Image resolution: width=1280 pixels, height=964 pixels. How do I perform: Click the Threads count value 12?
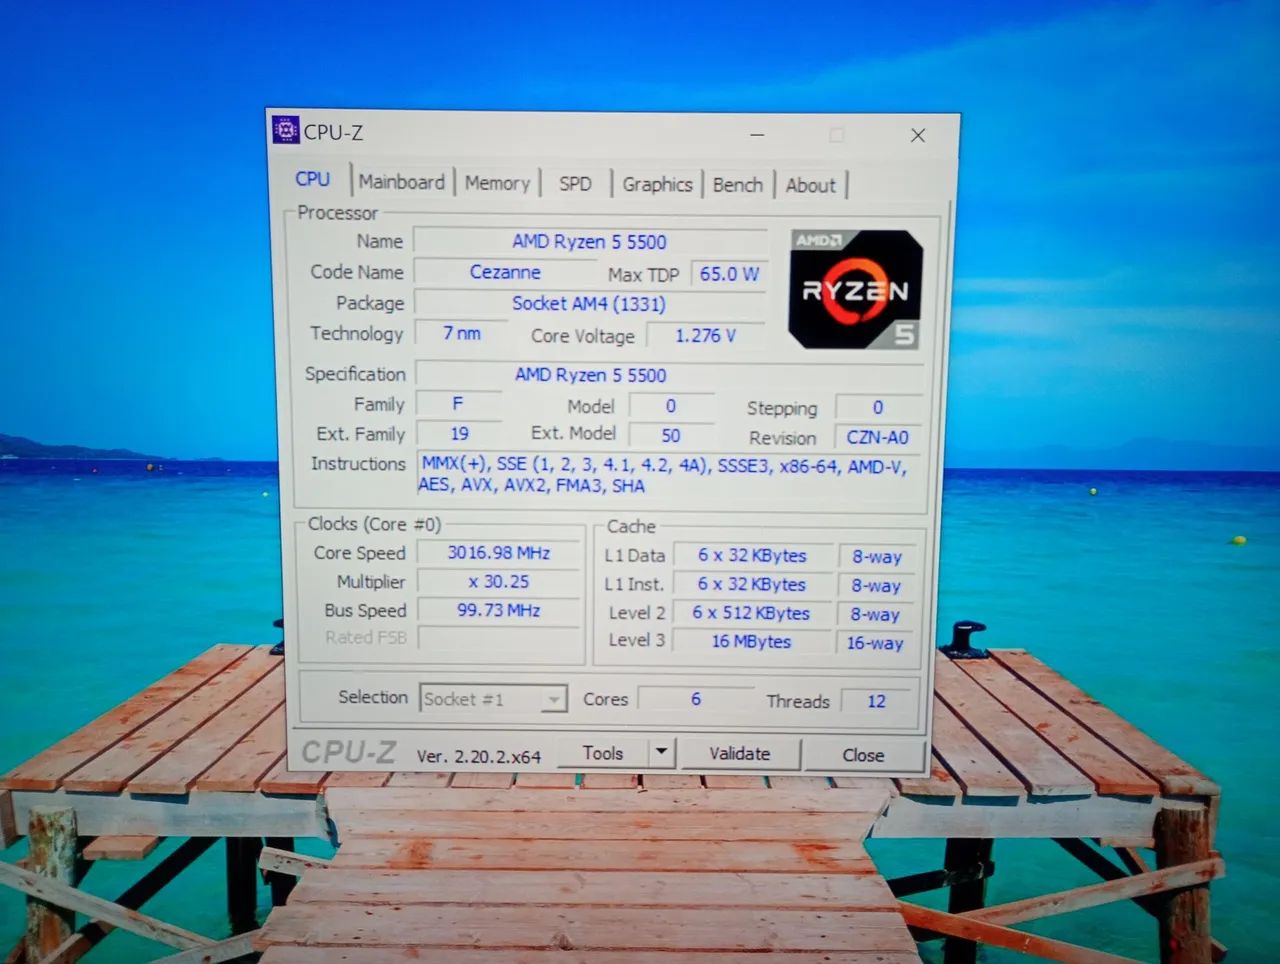pos(876,702)
